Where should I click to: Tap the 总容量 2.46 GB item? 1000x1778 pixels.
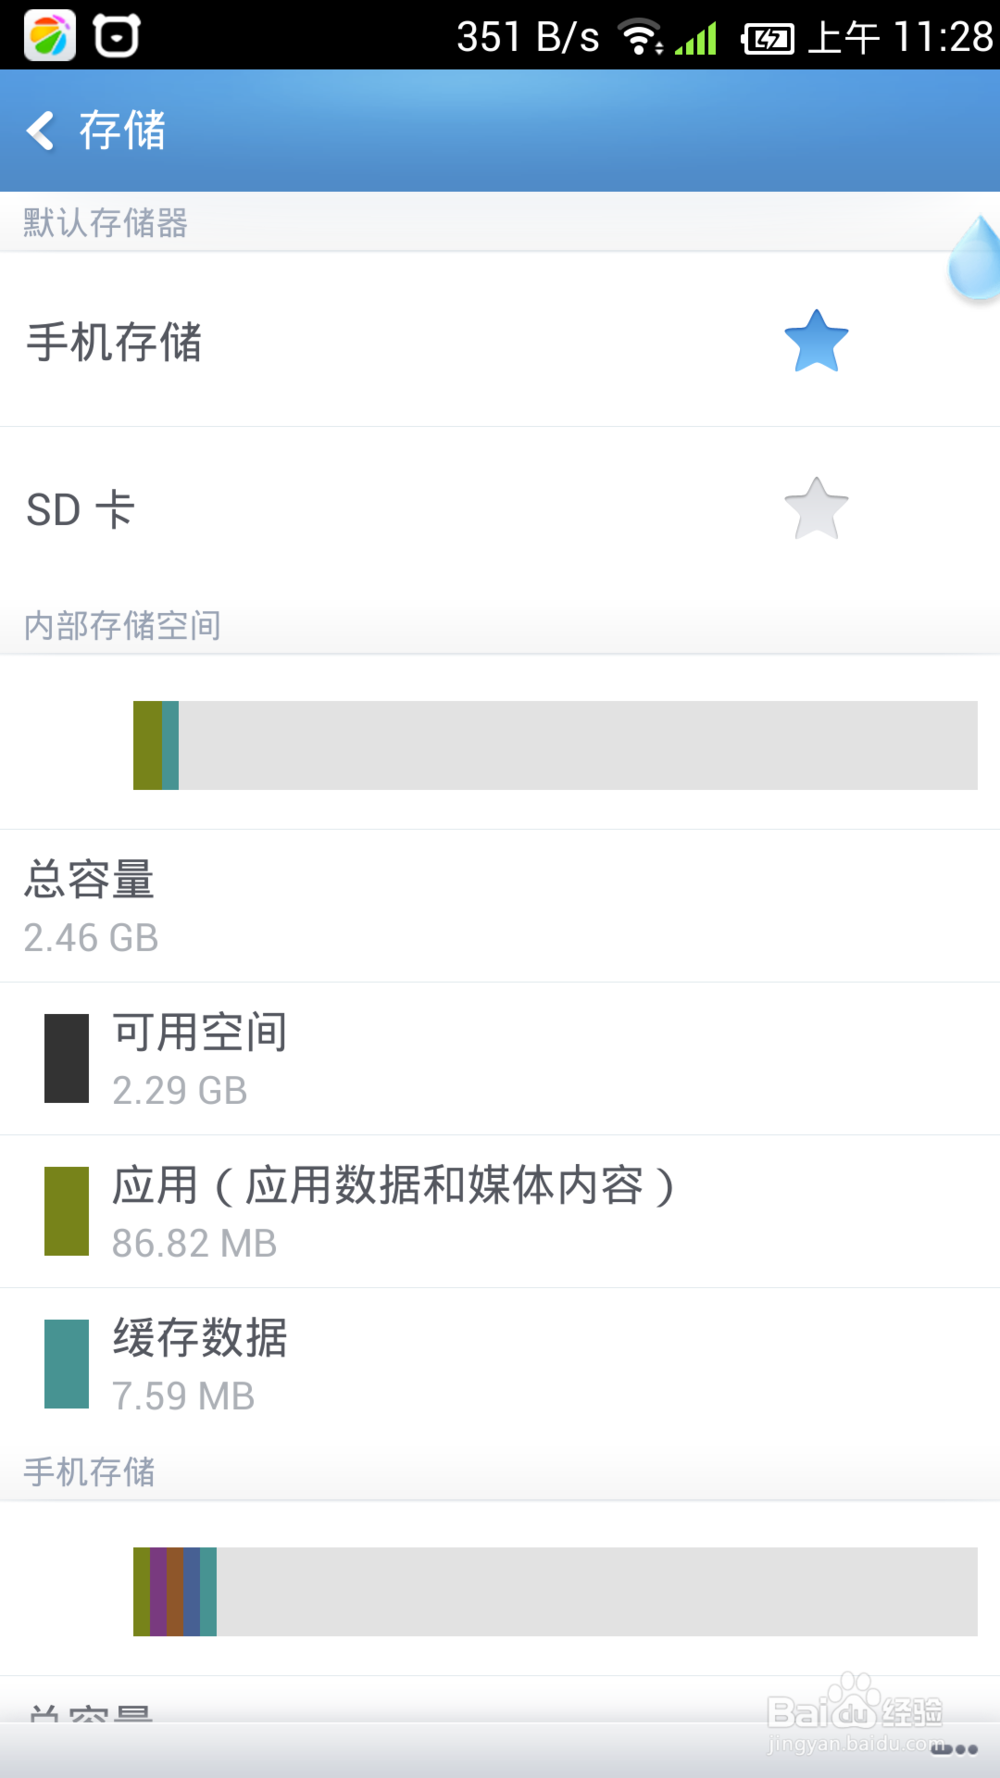click(x=500, y=906)
